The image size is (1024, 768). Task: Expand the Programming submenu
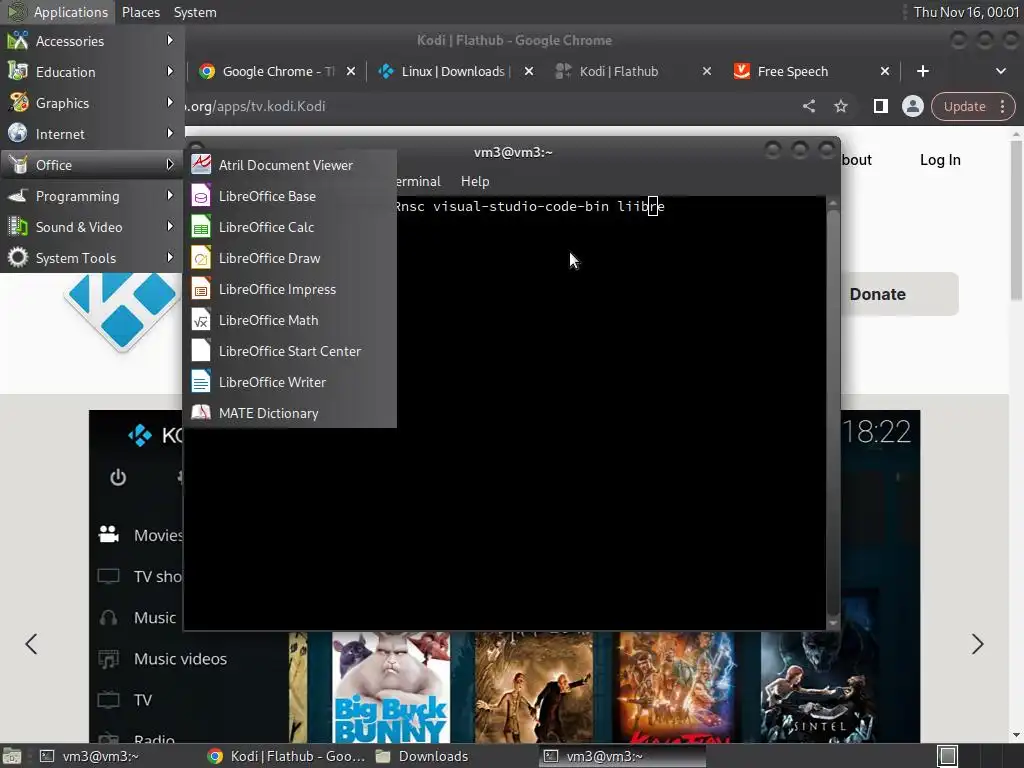click(92, 196)
